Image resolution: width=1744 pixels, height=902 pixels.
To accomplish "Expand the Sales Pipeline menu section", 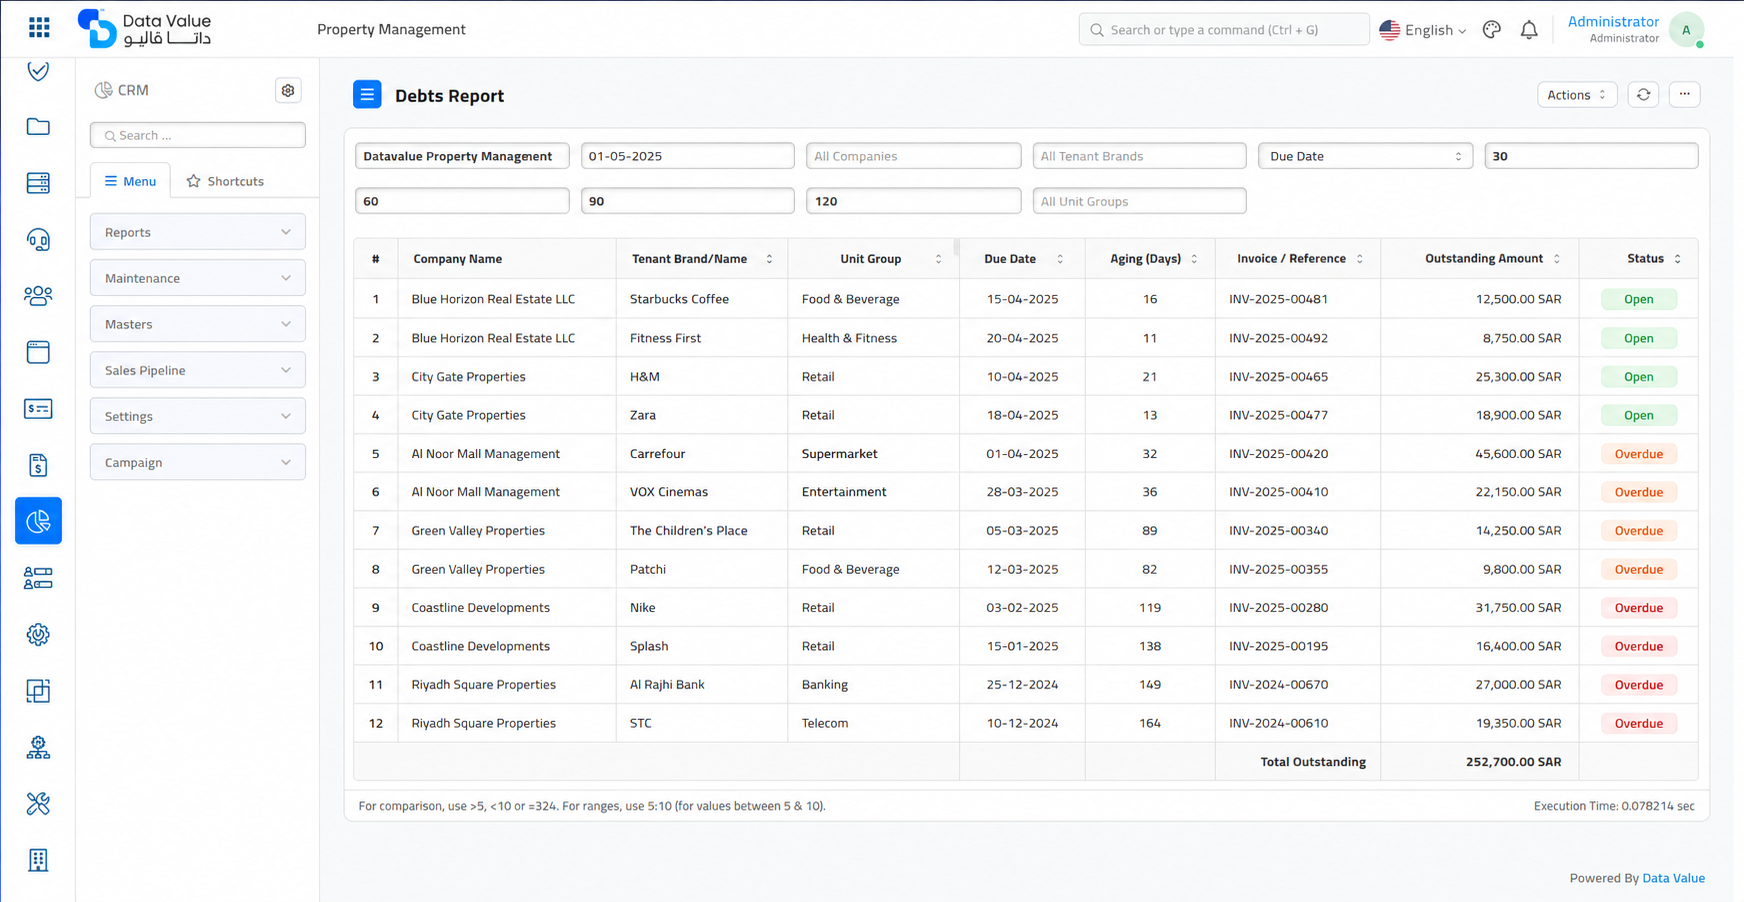I will pyautogui.click(x=198, y=370).
